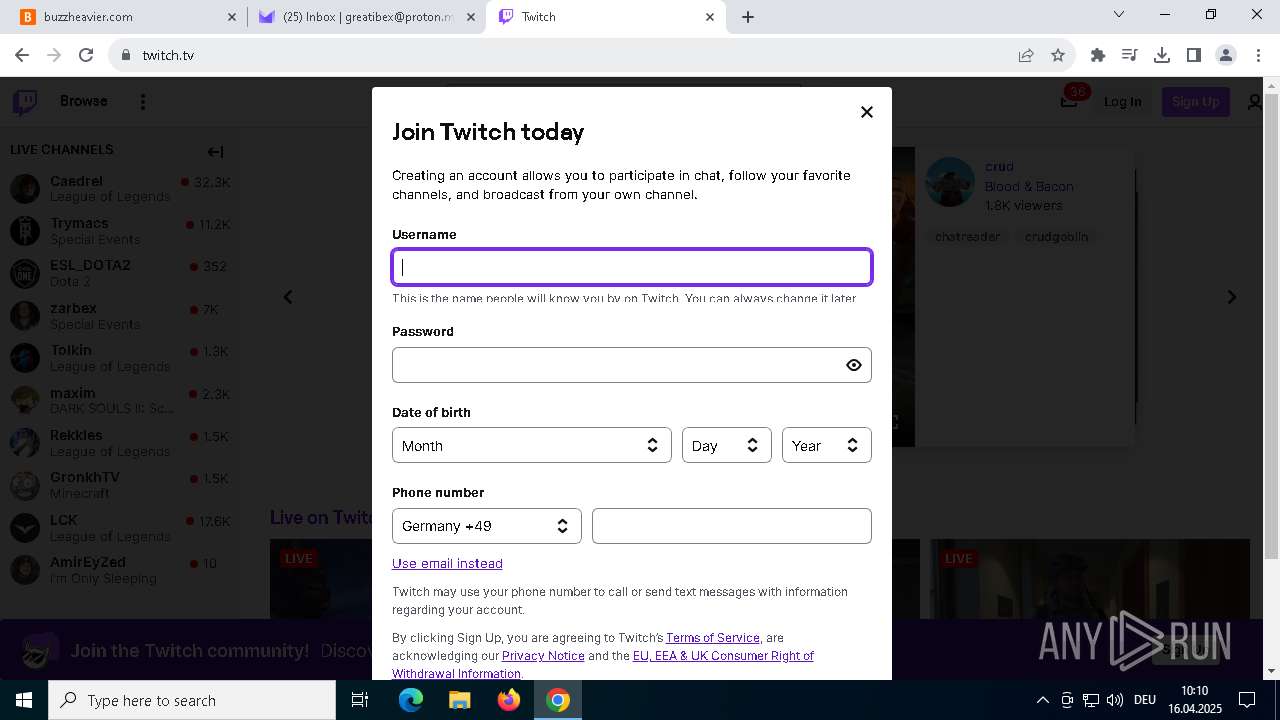Open the Day dropdown

click(726, 446)
